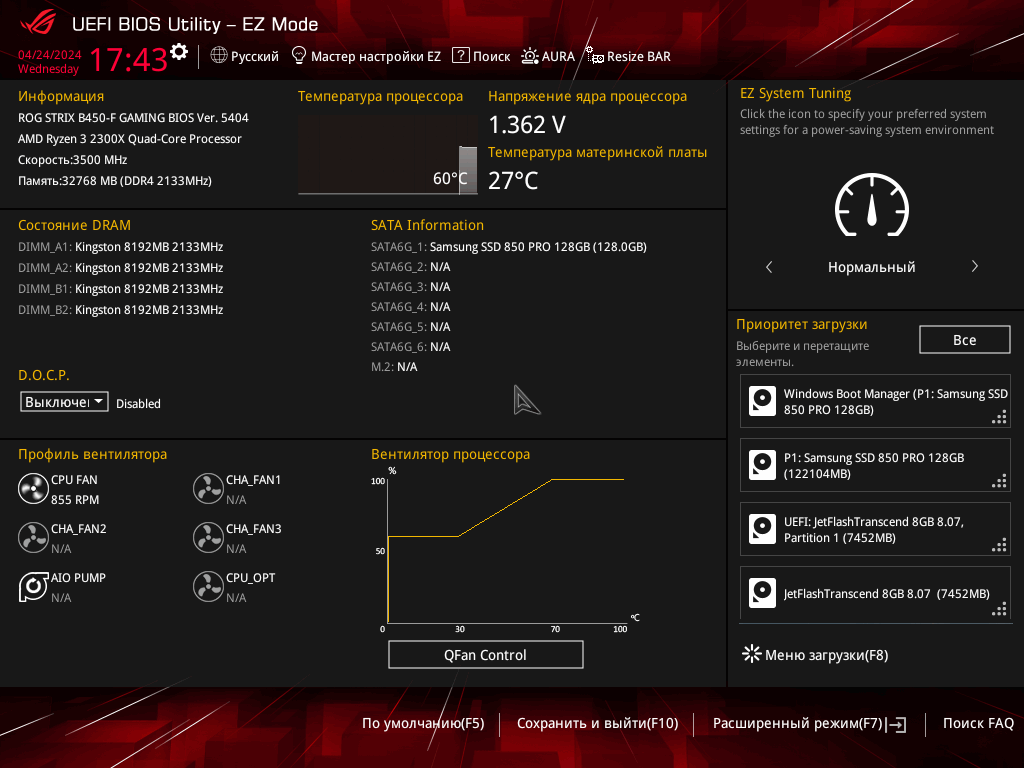This screenshot has width=1024, height=768.
Task: Open Мастер настройки EZ wizard
Action: coord(366,56)
